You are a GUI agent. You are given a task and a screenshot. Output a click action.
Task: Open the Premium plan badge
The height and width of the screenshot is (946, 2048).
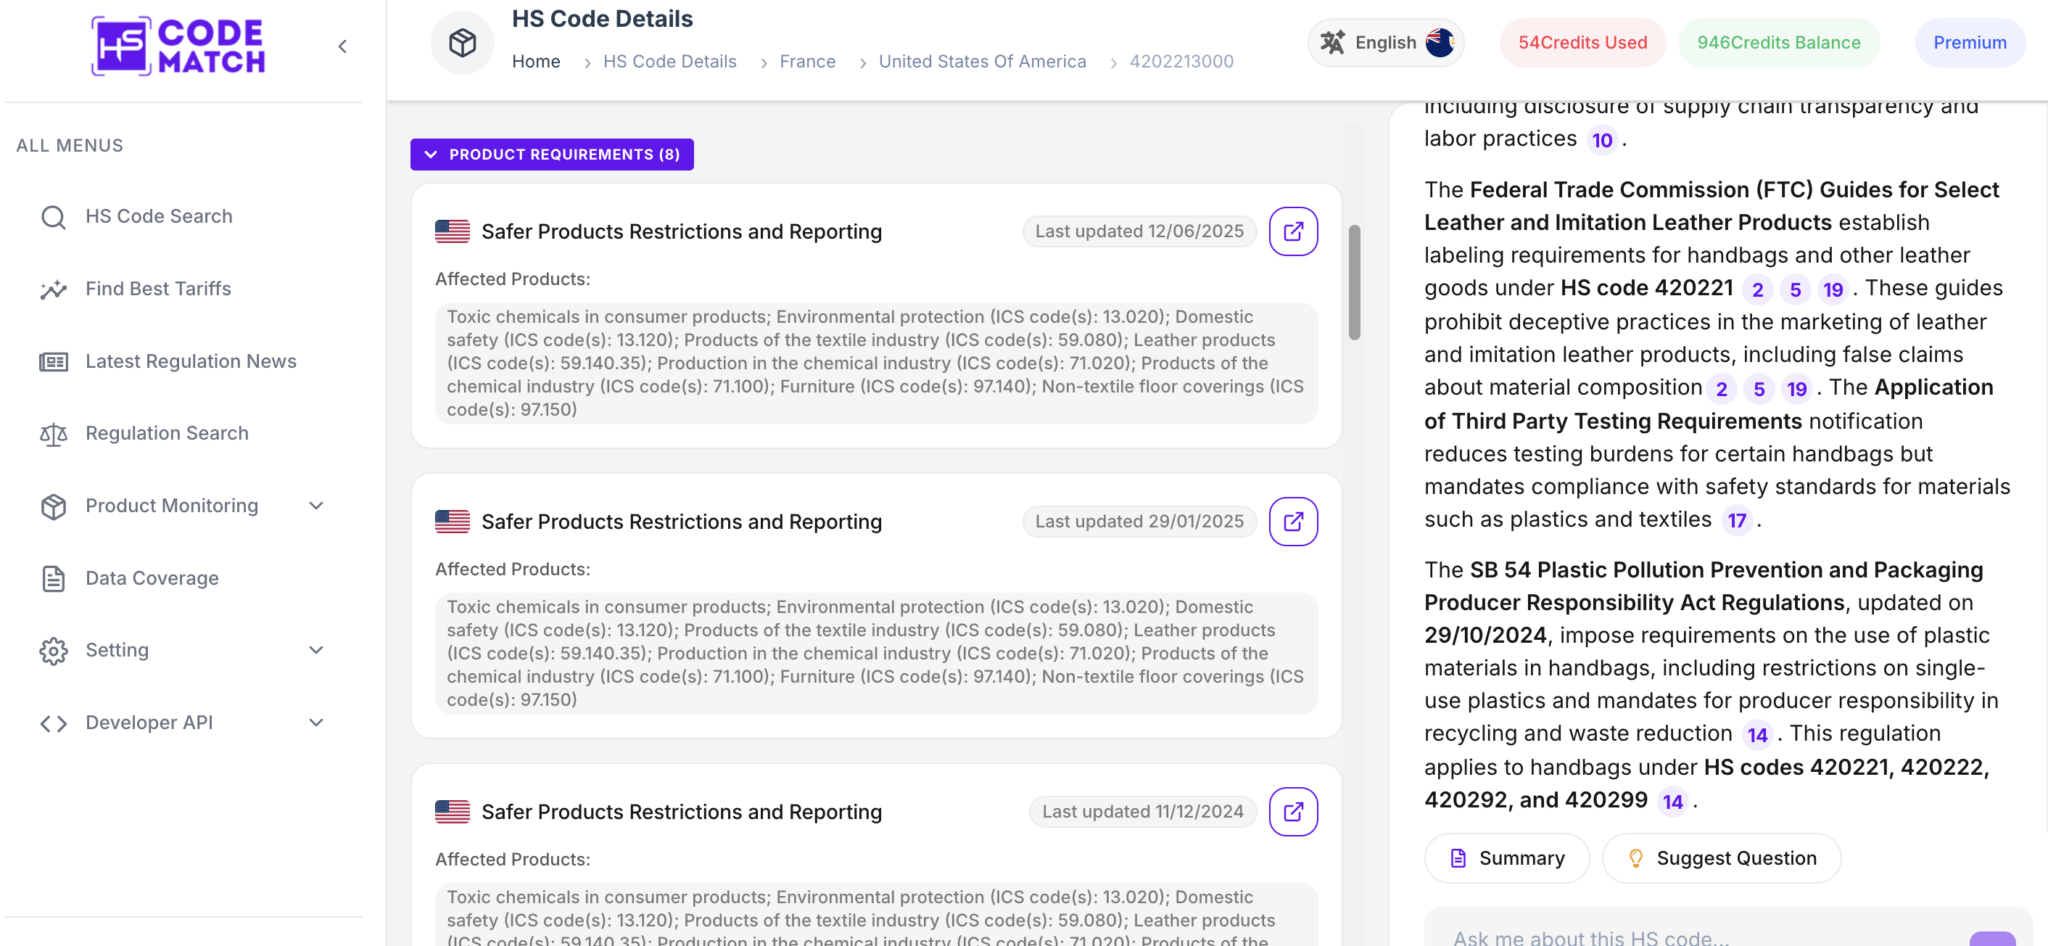click(x=1970, y=42)
